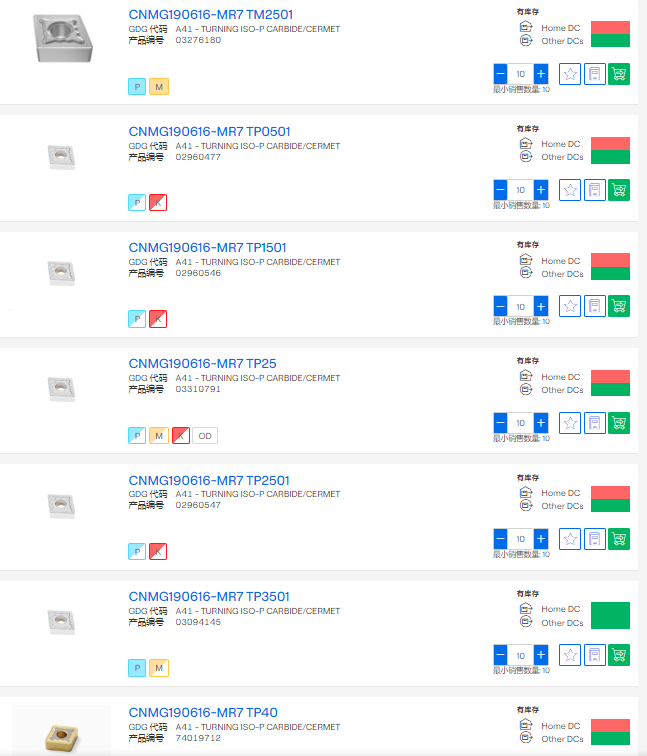Toggle the OD tag on TP25

[205, 436]
